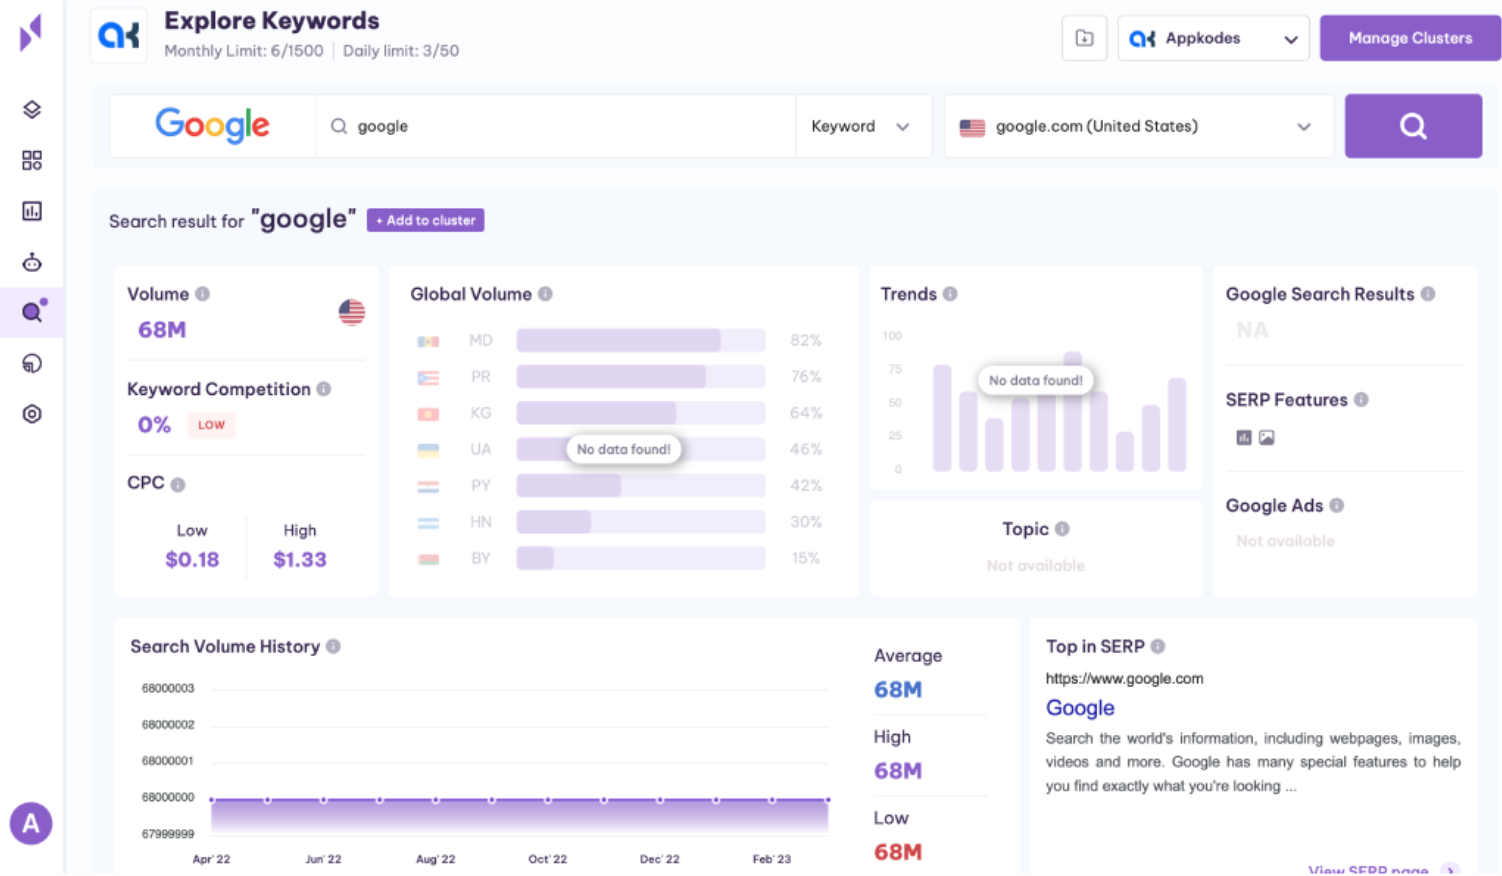Select the keyword explorer icon in sidebar

click(32, 312)
